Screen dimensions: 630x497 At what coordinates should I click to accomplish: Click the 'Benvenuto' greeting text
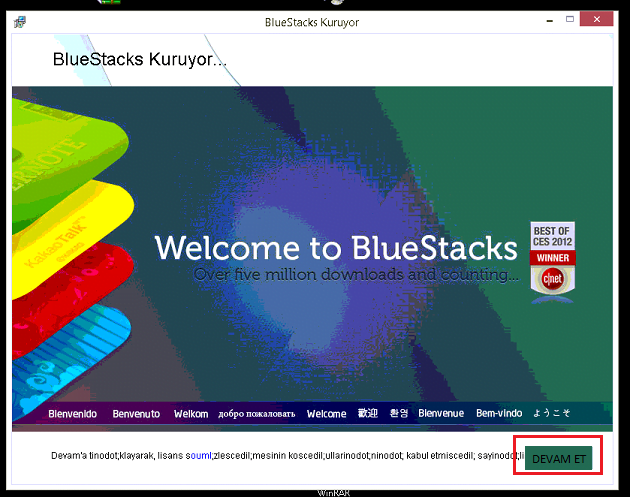(136, 414)
